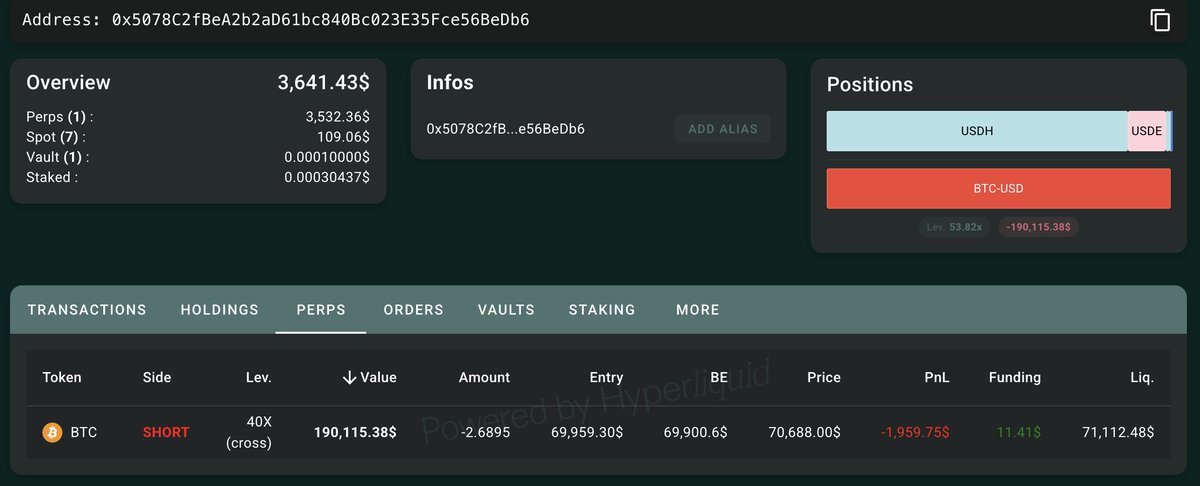The width and height of the screenshot is (1200, 486).
Task: Click the Funding column header
Action: click(1014, 378)
